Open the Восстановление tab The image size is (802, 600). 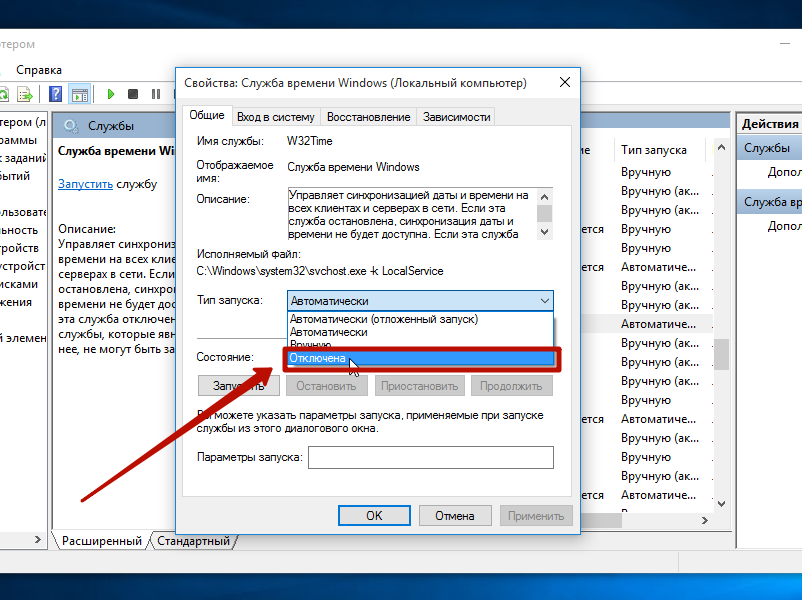[368, 117]
